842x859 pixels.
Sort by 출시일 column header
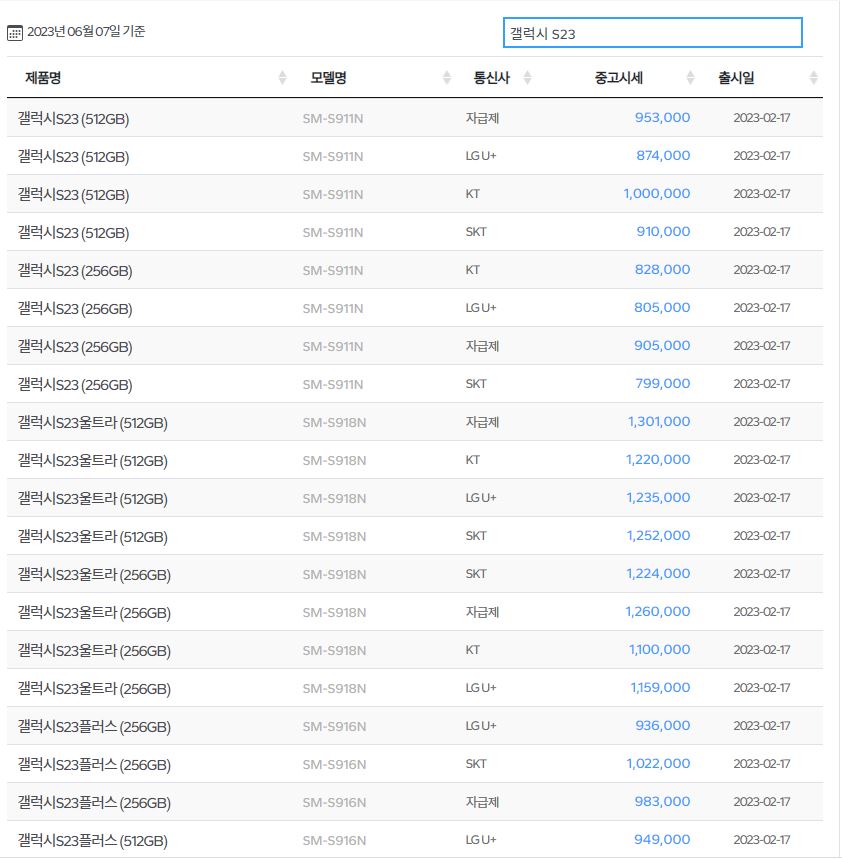tap(736, 78)
